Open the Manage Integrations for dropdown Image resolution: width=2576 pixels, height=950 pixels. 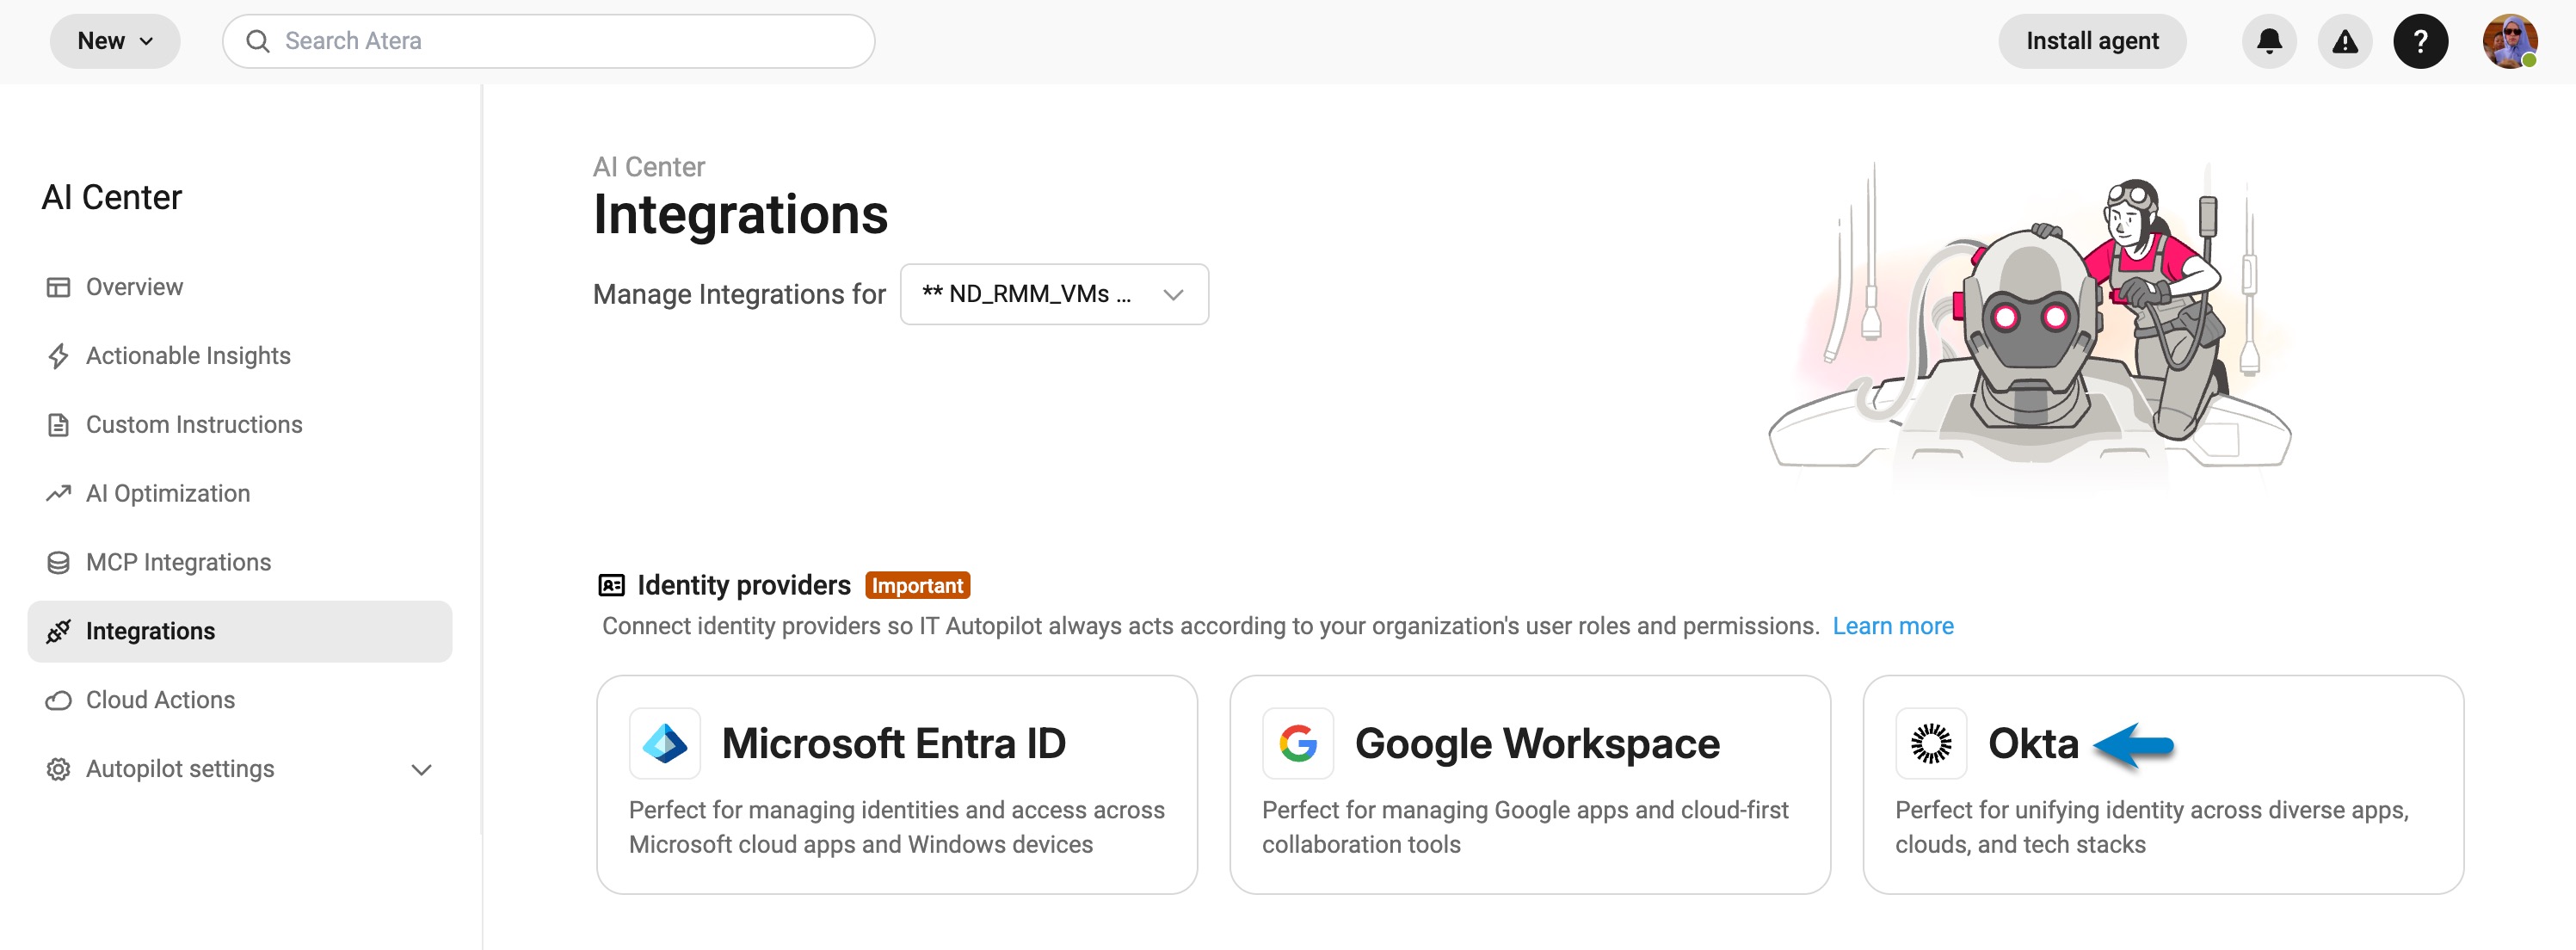pyautogui.click(x=1054, y=294)
